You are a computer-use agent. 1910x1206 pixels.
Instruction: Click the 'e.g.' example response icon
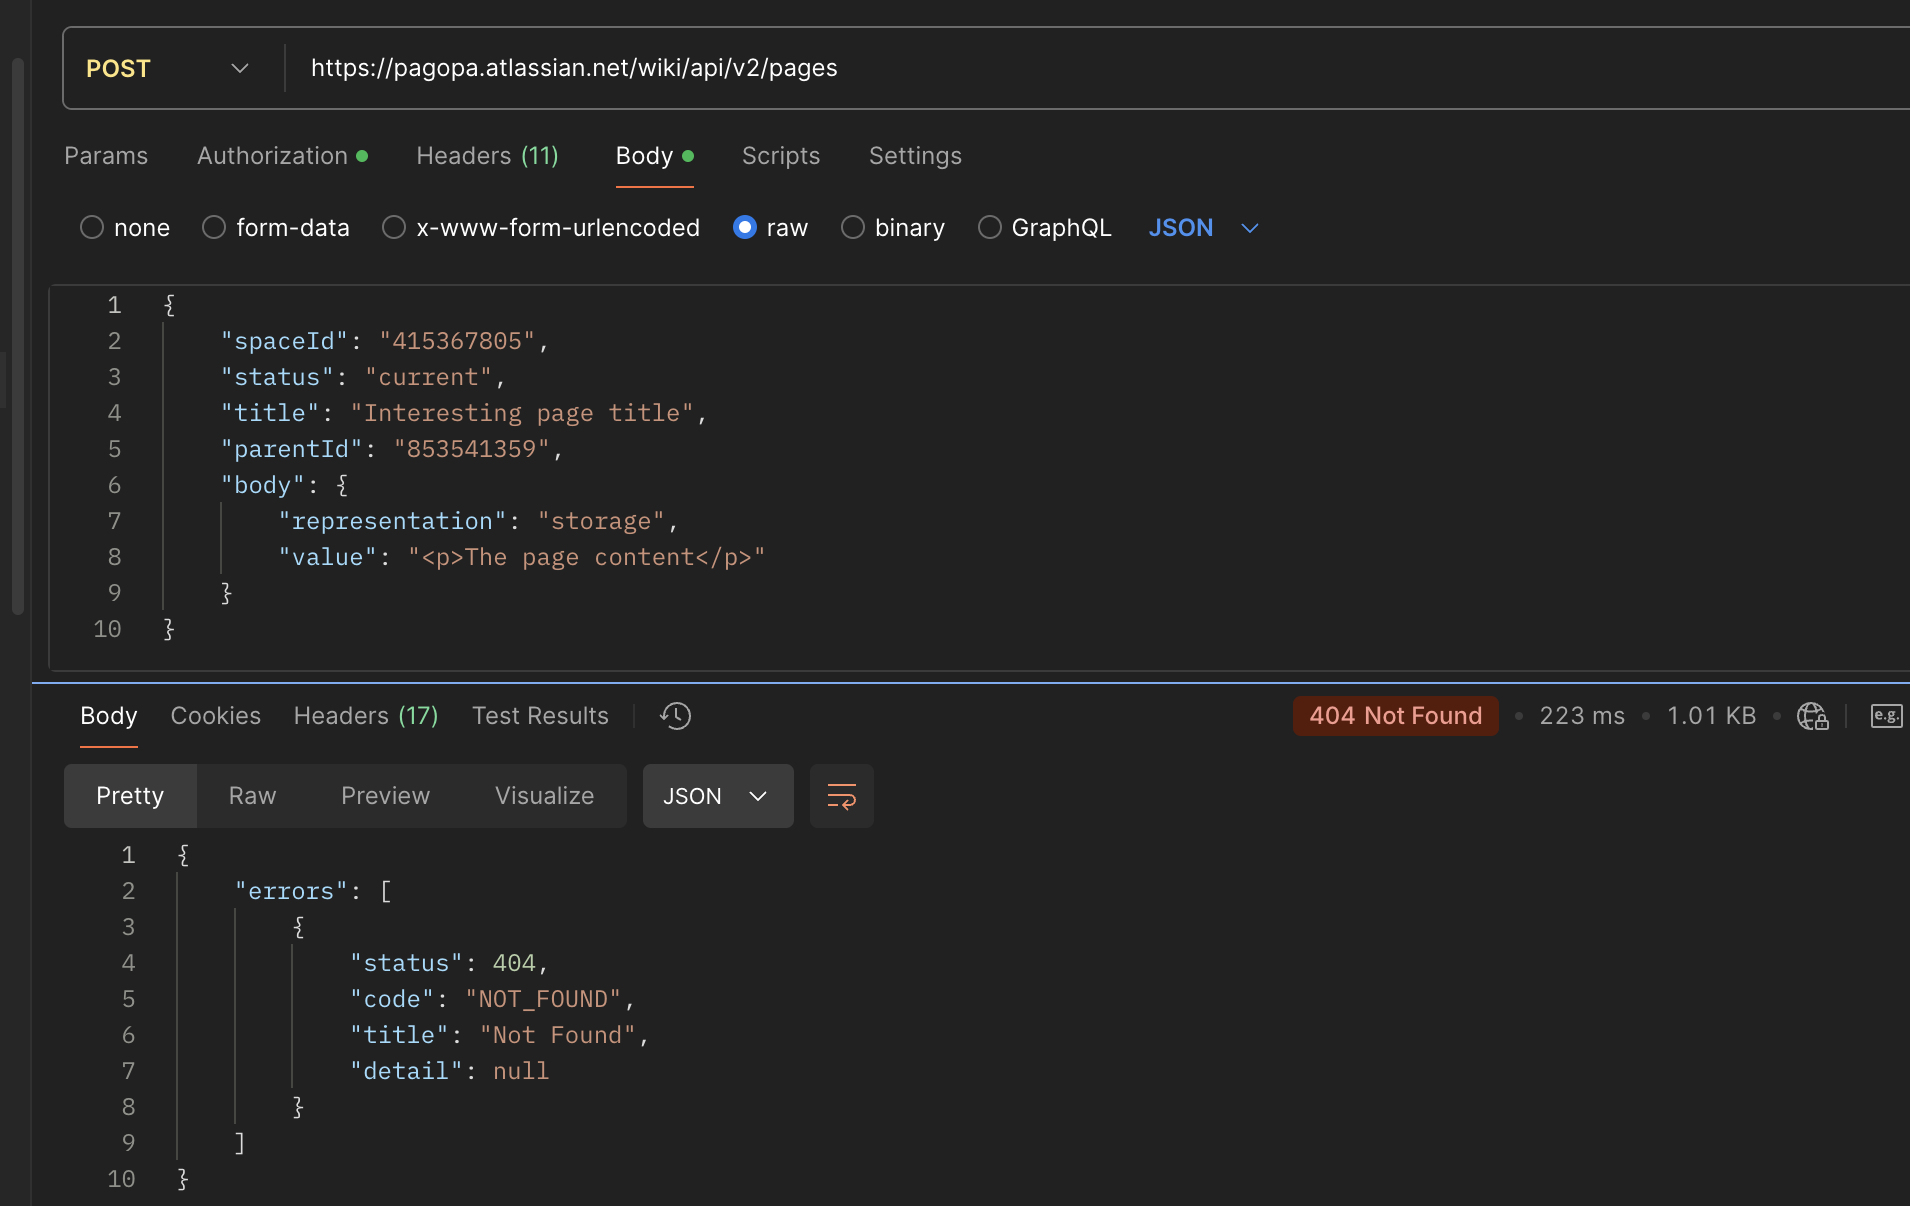tap(1886, 716)
